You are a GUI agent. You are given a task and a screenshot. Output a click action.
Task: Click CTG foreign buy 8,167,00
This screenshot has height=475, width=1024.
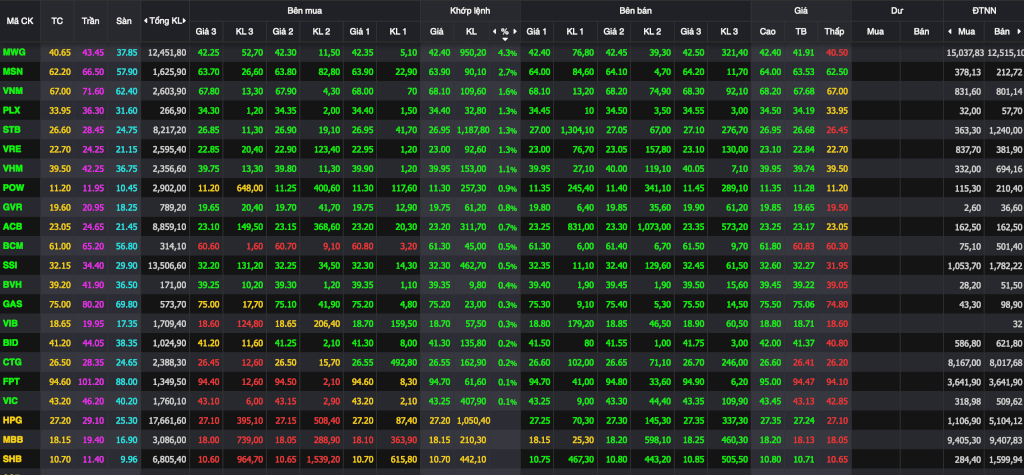(x=966, y=363)
